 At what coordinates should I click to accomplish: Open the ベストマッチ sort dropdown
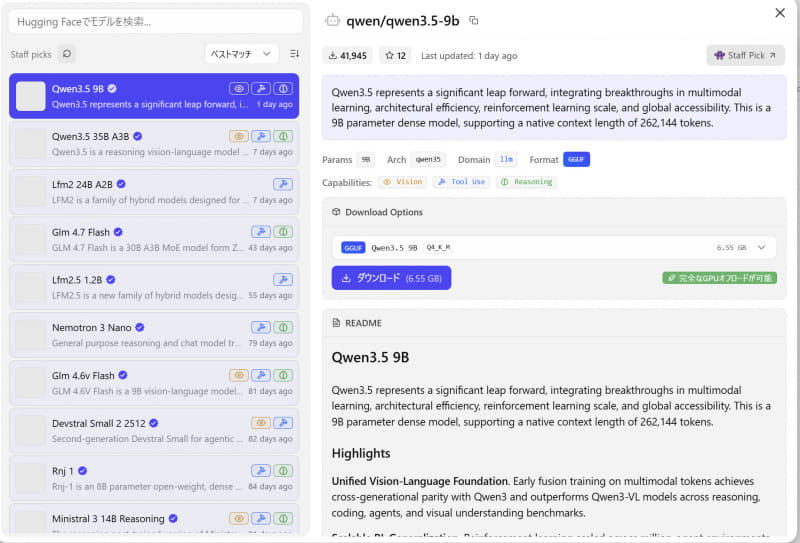click(241, 54)
